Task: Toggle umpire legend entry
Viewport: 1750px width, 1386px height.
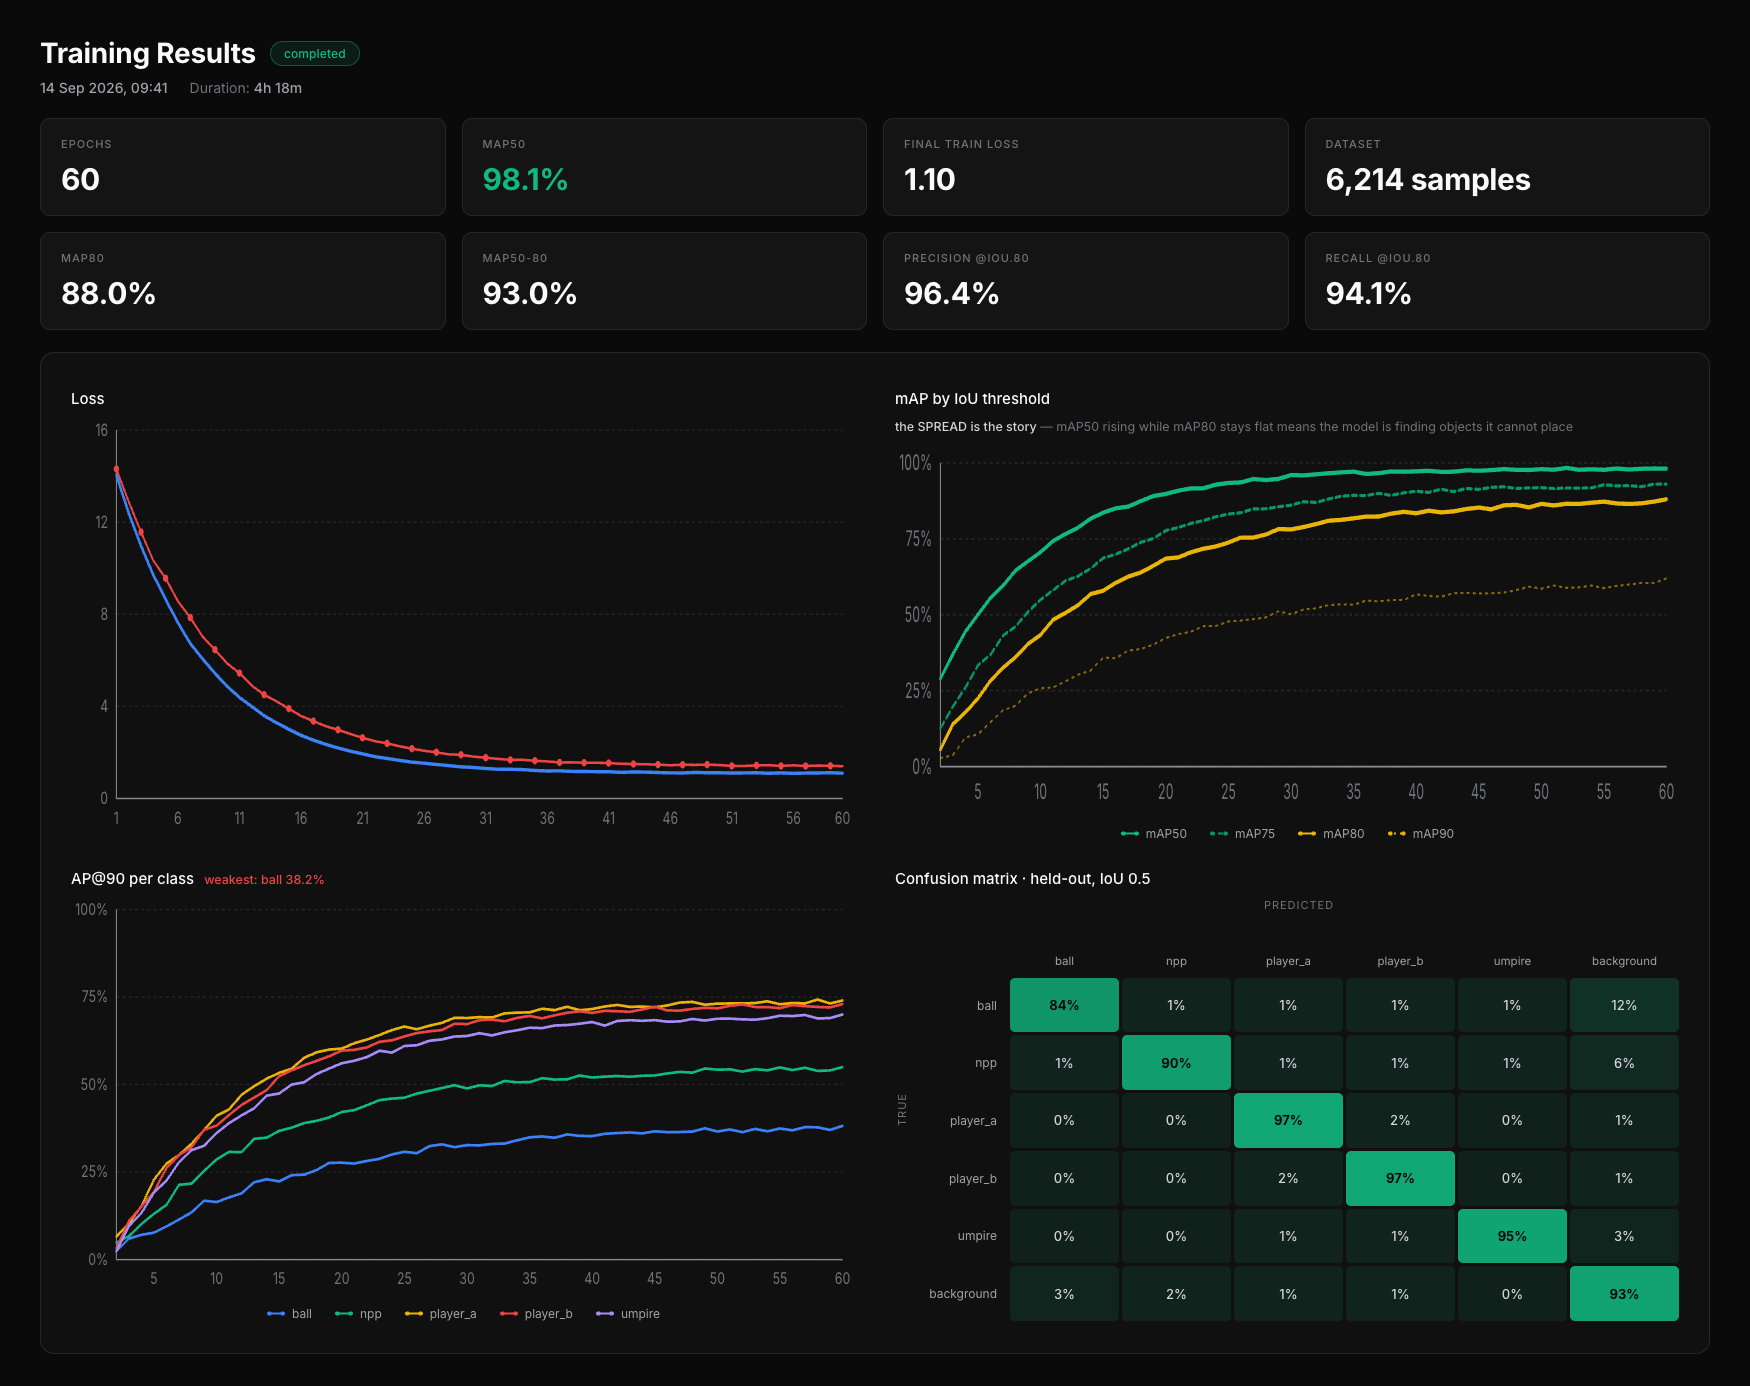Action: point(628,1314)
